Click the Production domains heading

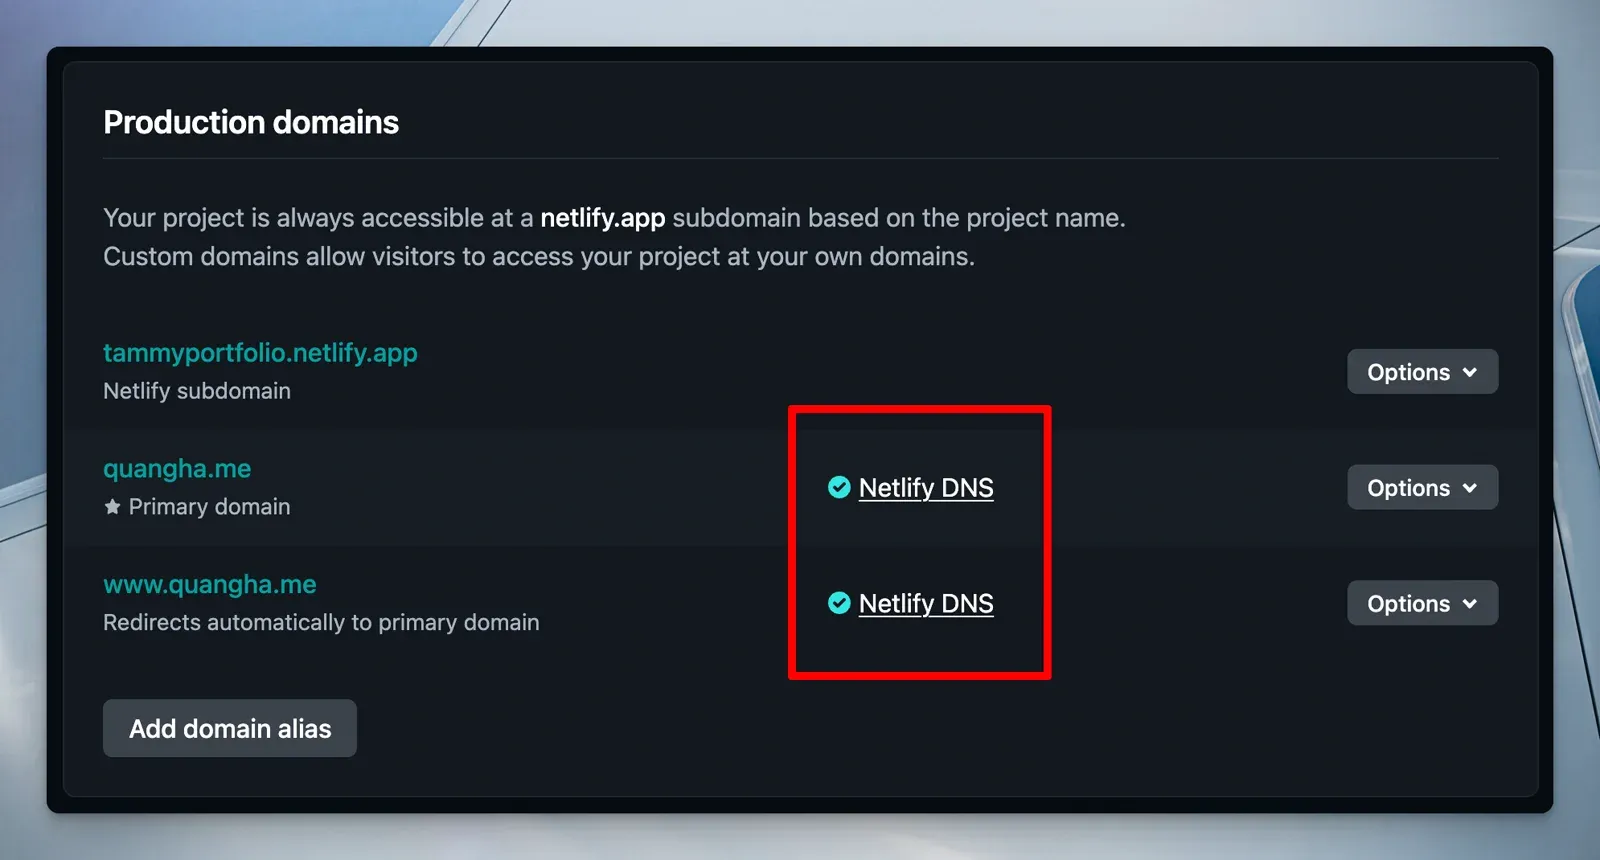pos(251,122)
